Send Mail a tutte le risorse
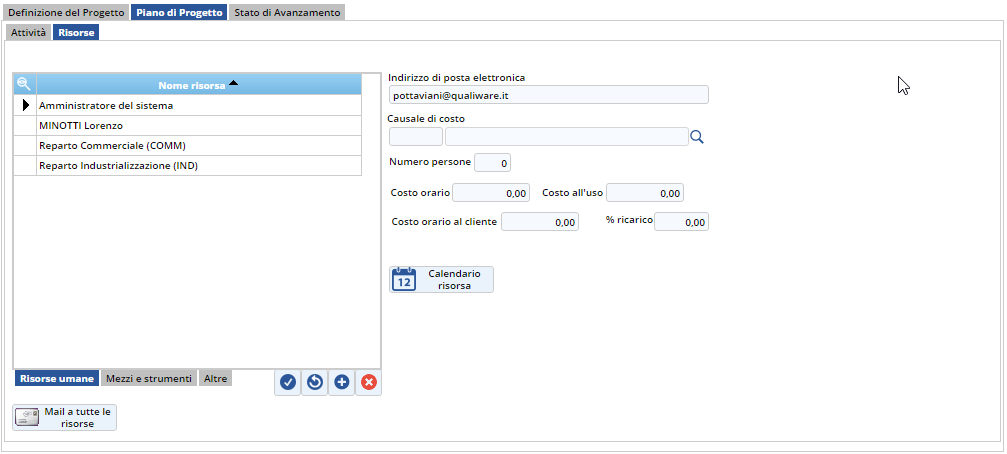The height and width of the screenshot is (454, 1007). tap(65, 417)
